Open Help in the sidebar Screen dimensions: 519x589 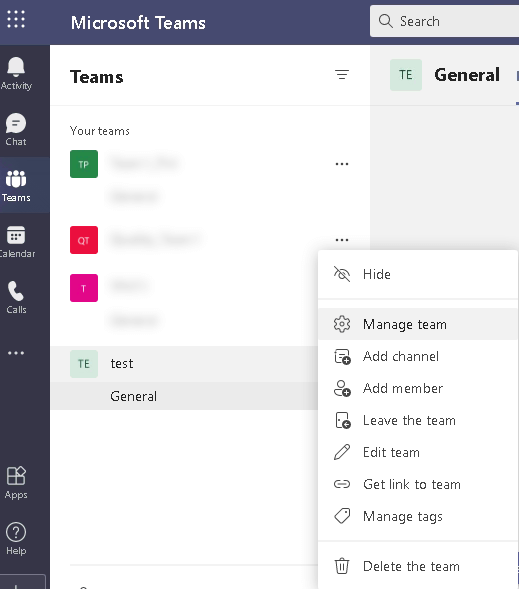click(16, 539)
